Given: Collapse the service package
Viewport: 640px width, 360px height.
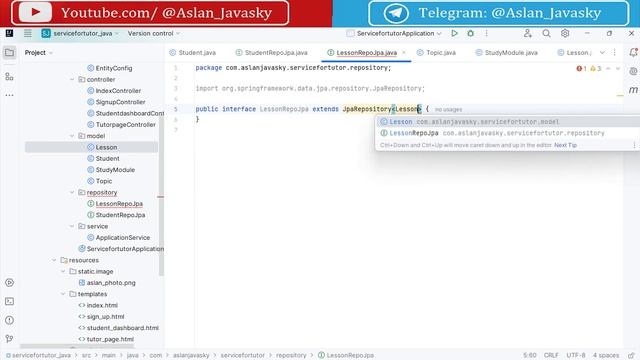Looking at the screenshot, I should point(72,226).
